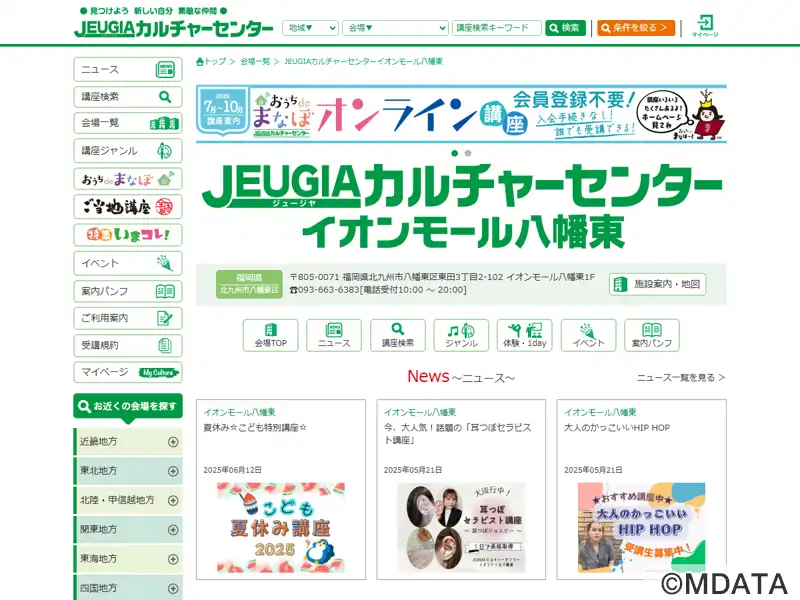Click the 講座検索 magnifier icon button
The image size is (800, 600).
coord(398,335)
